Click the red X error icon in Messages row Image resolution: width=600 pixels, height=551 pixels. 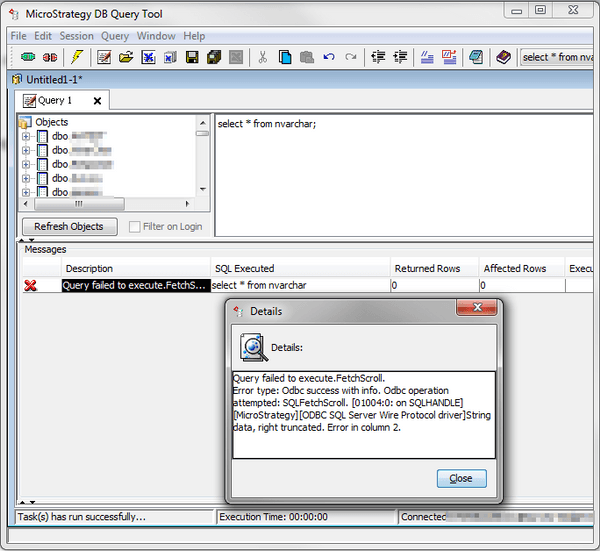coord(30,285)
